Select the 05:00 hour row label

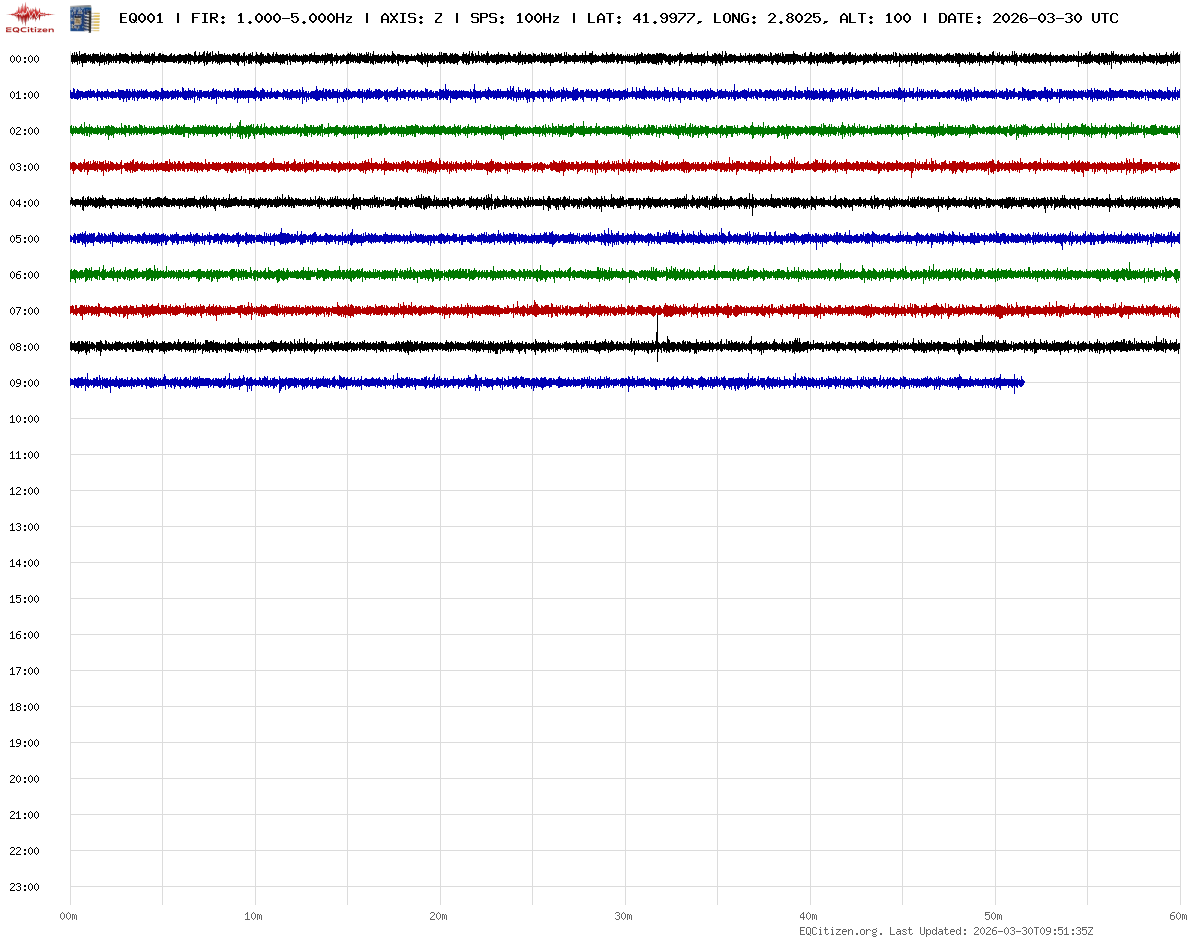click(24, 239)
